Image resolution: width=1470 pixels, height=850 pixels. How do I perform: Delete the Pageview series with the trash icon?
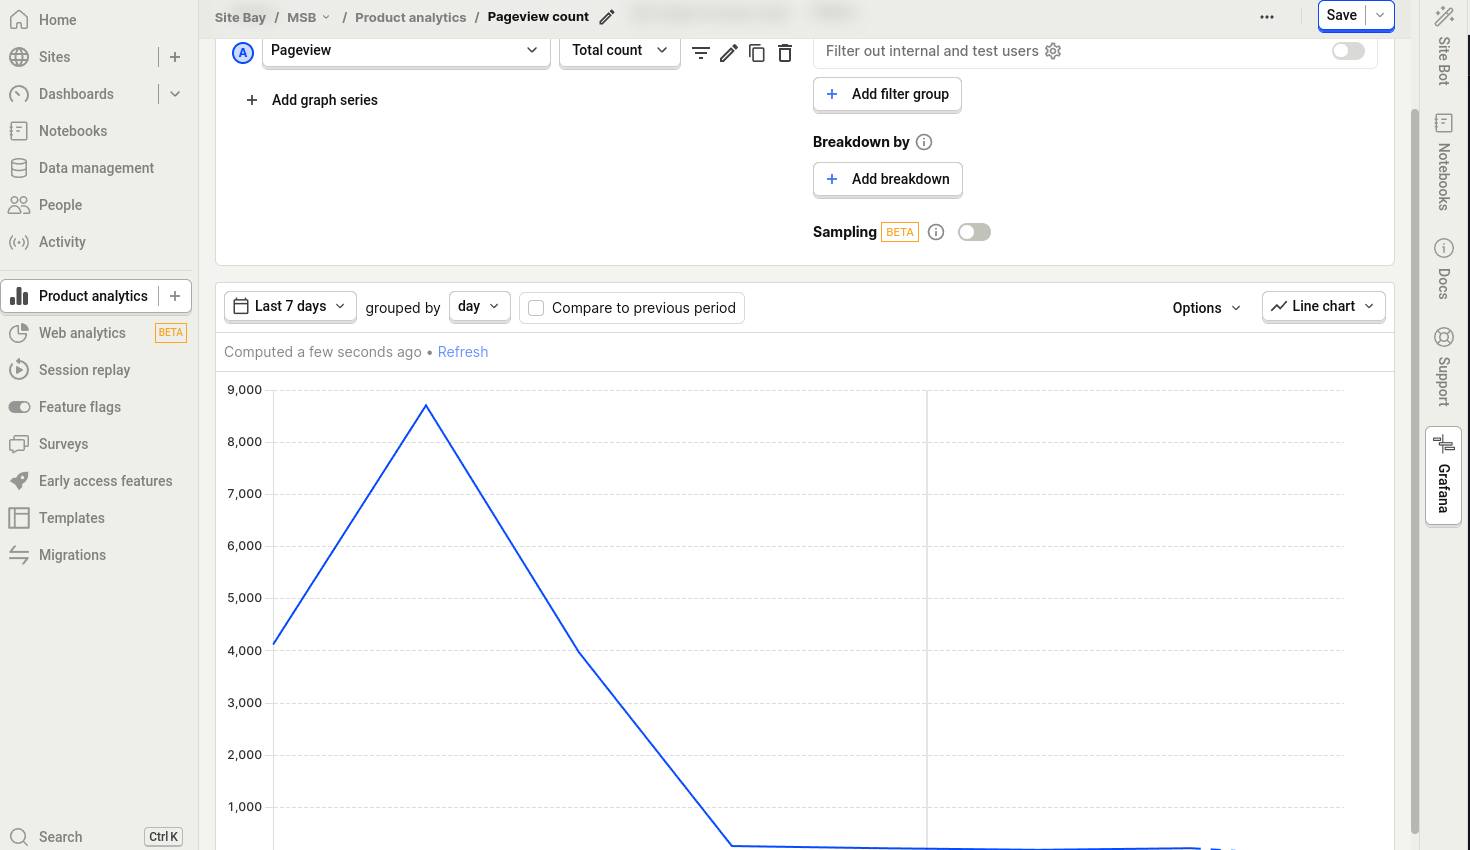tap(785, 53)
